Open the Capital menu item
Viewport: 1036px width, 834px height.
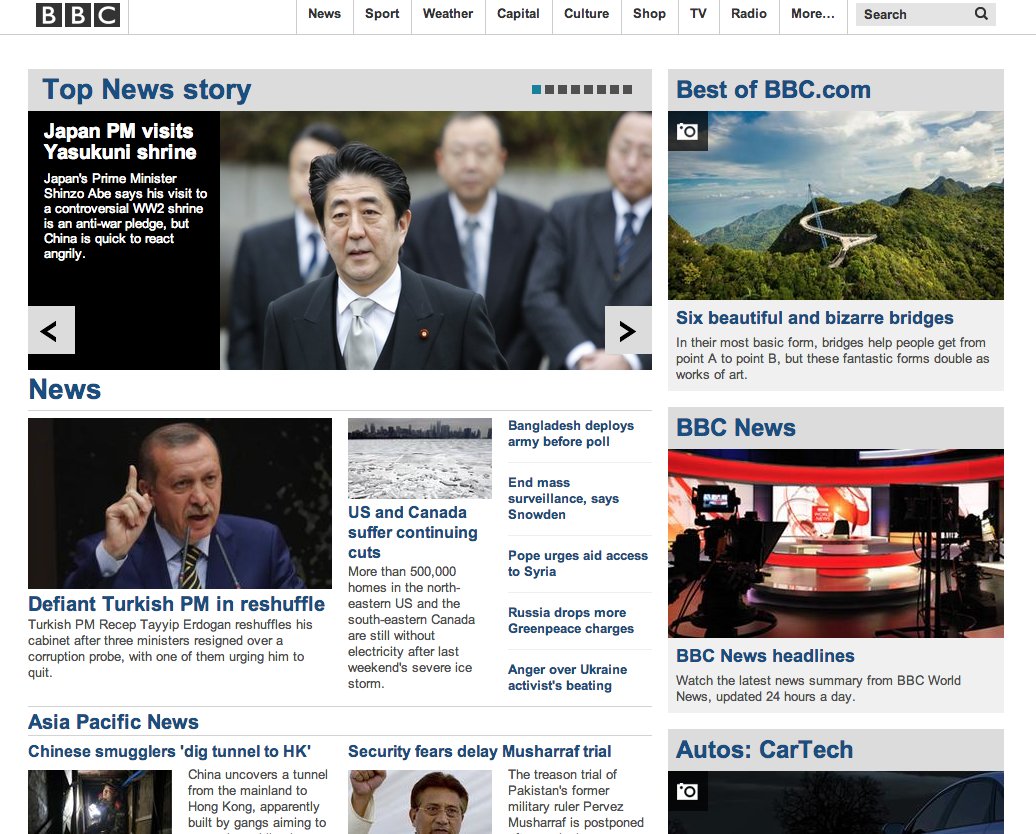click(x=518, y=14)
